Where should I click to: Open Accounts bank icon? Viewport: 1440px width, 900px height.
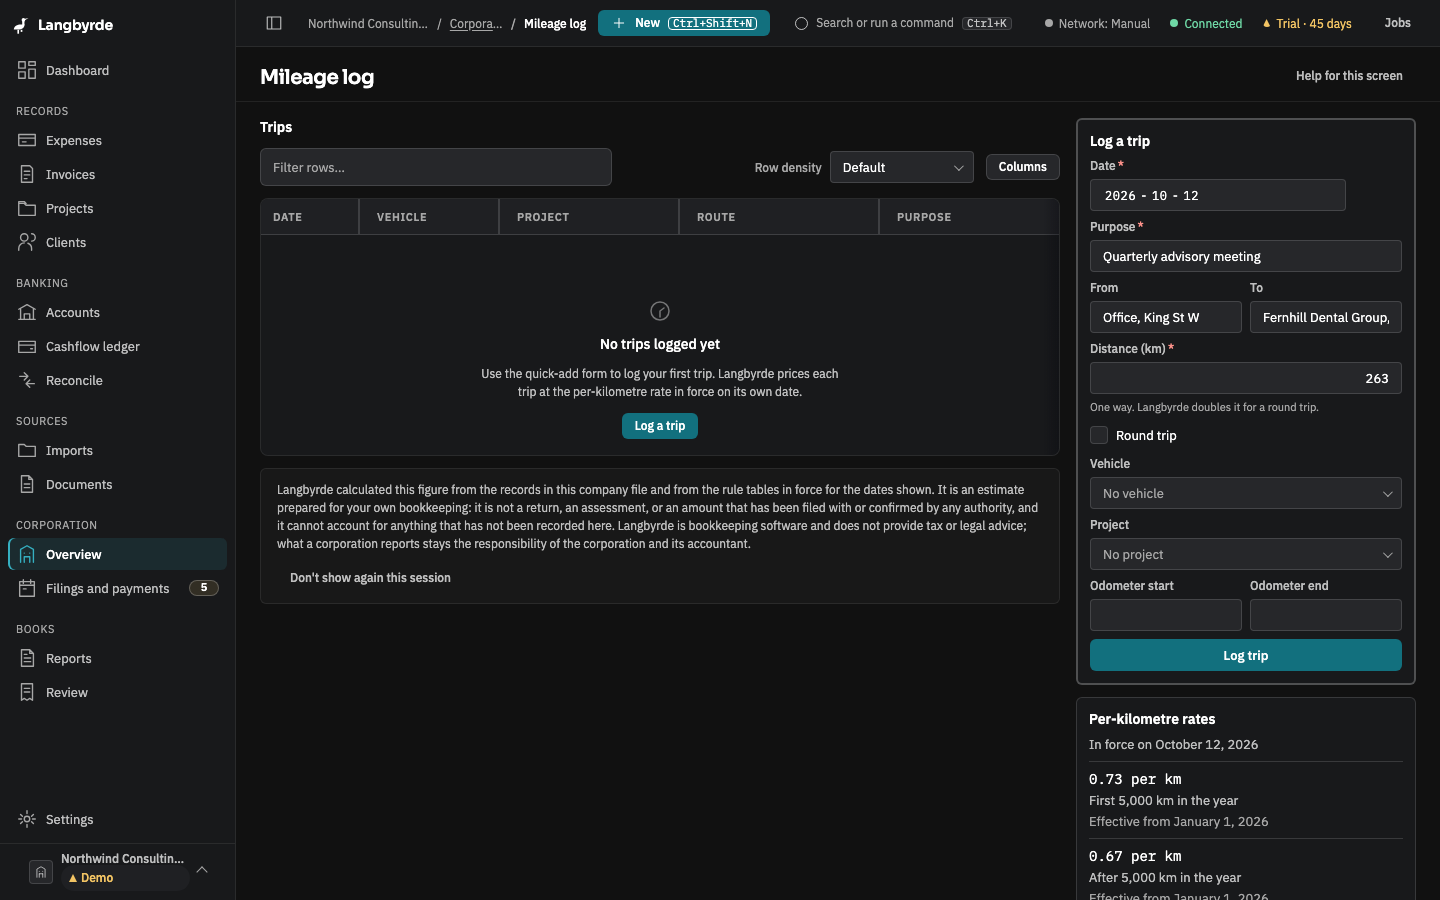[27, 312]
